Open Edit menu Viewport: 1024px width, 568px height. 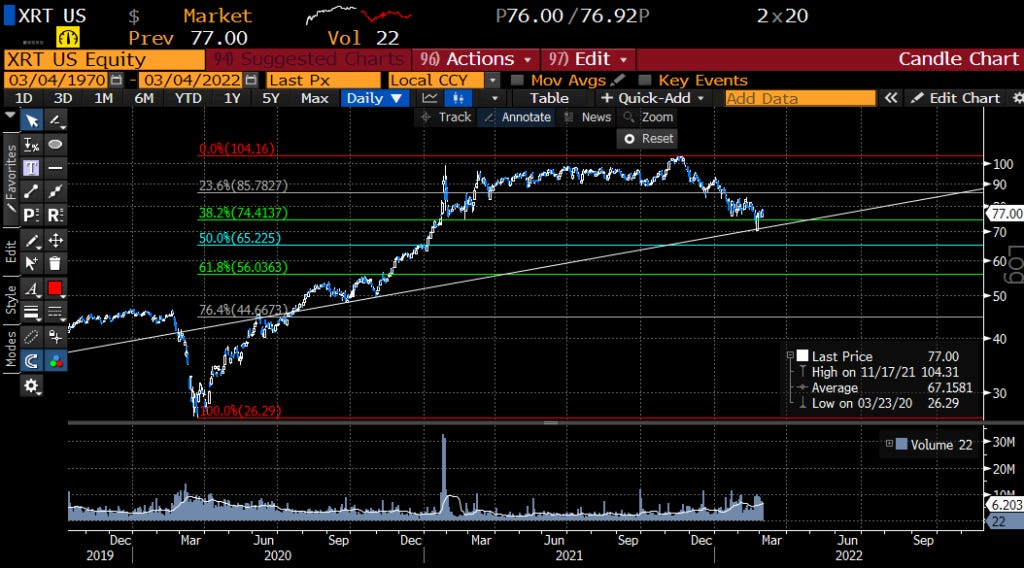click(x=588, y=59)
